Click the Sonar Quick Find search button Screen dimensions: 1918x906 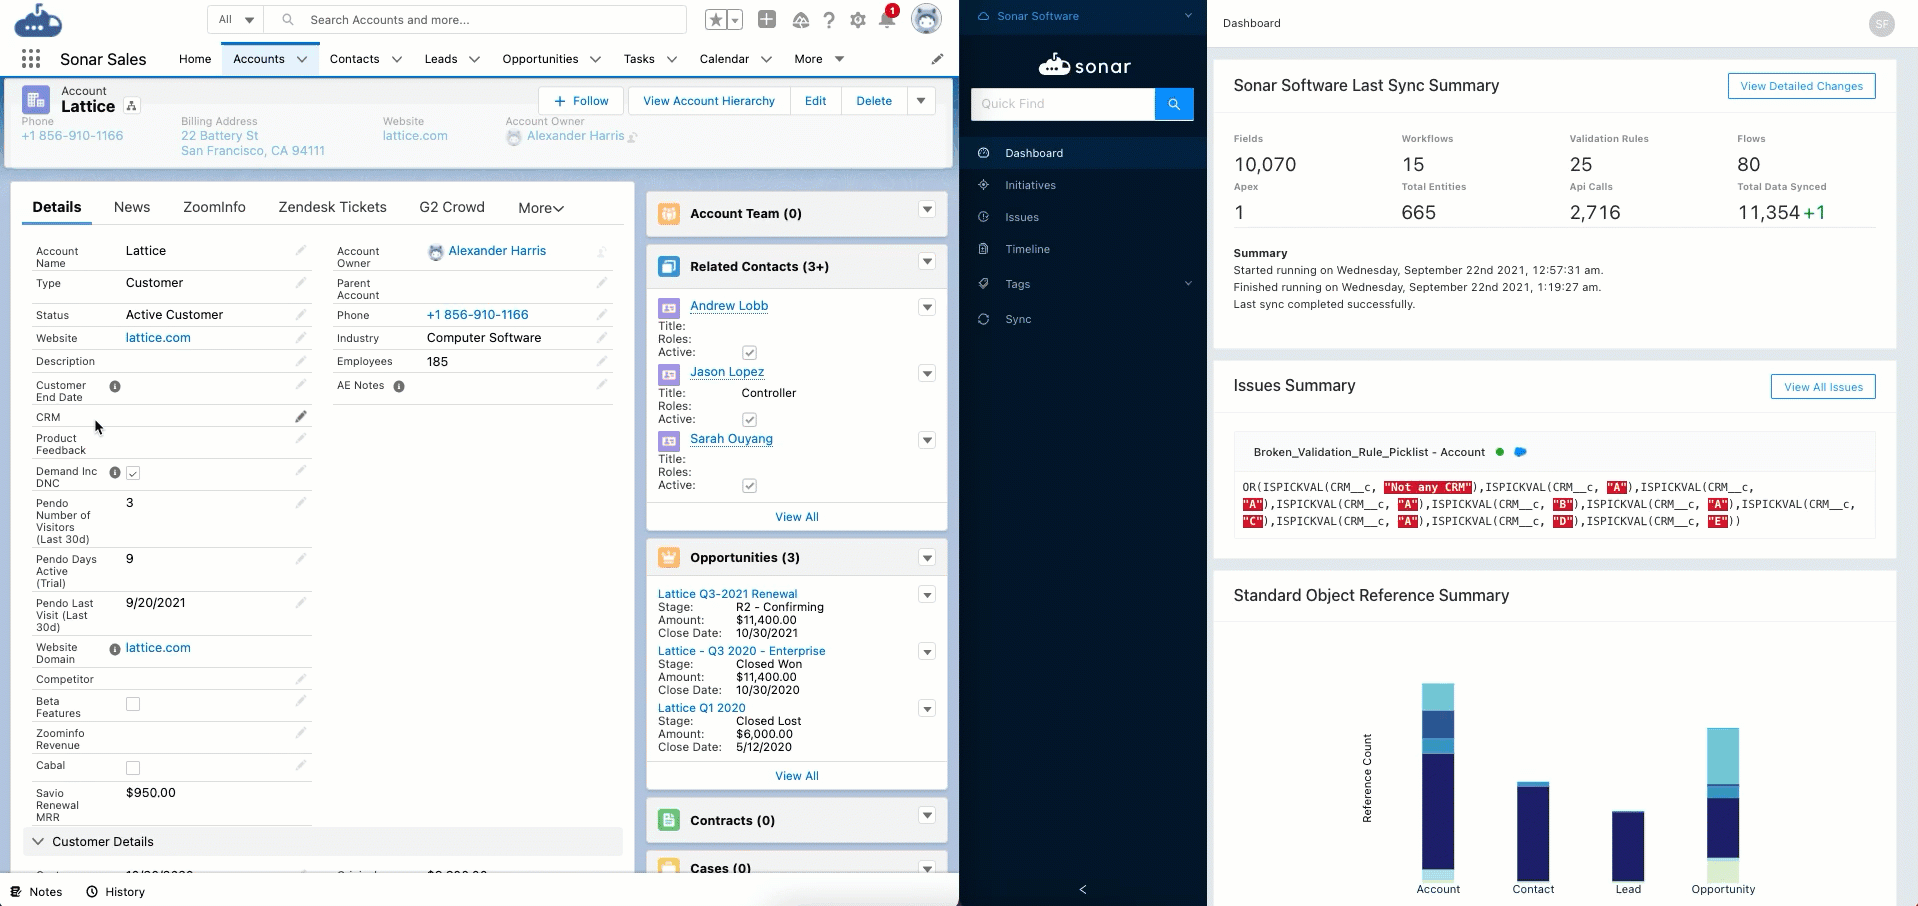click(x=1174, y=104)
